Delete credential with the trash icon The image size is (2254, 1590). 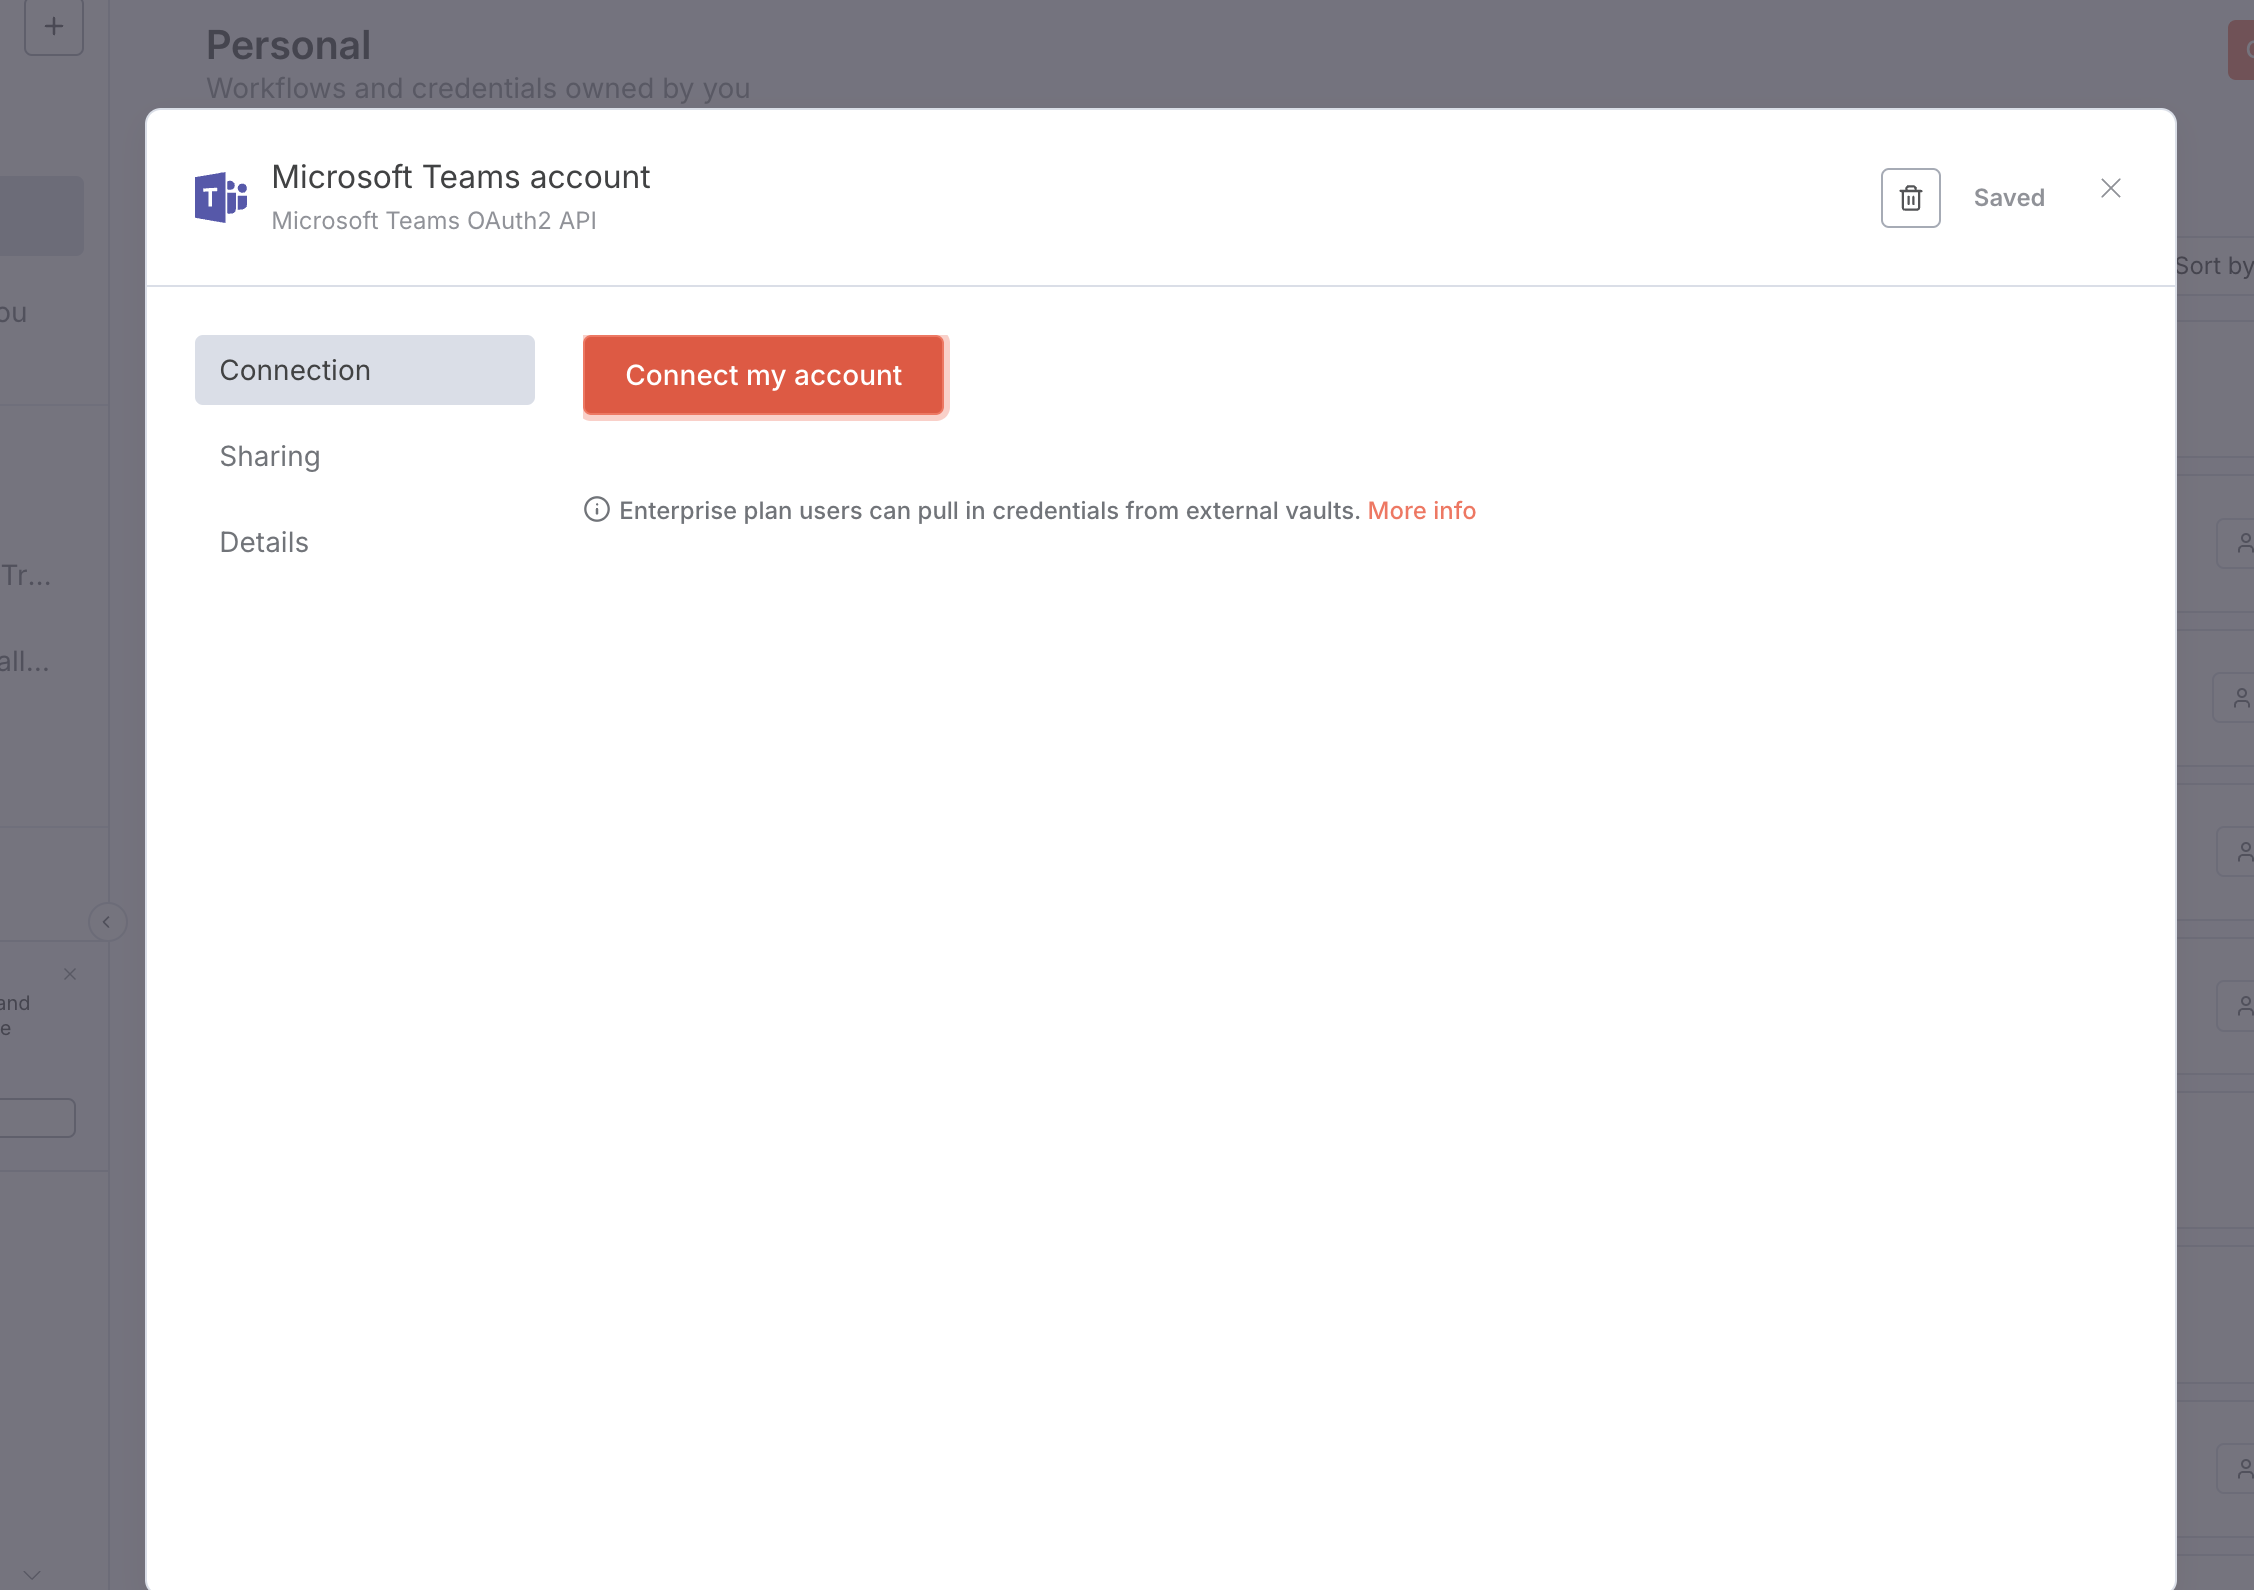pyautogui.click(x=1910, y=198)
